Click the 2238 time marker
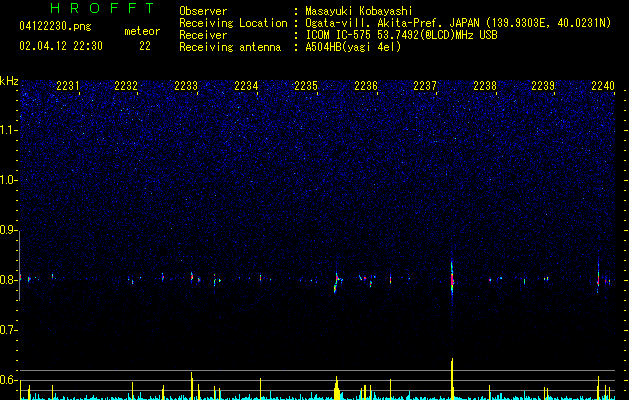Viewport: 629px width, 400px height. click(485, 85)
